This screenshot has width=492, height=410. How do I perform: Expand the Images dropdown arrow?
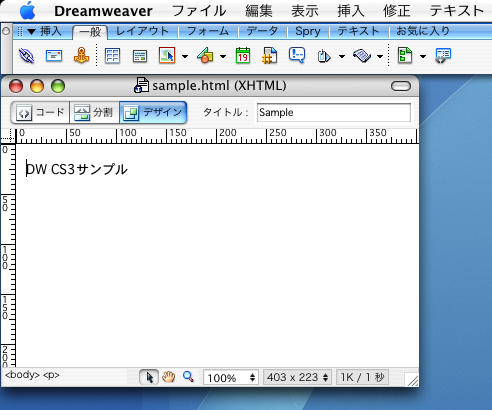coord(185,56)
